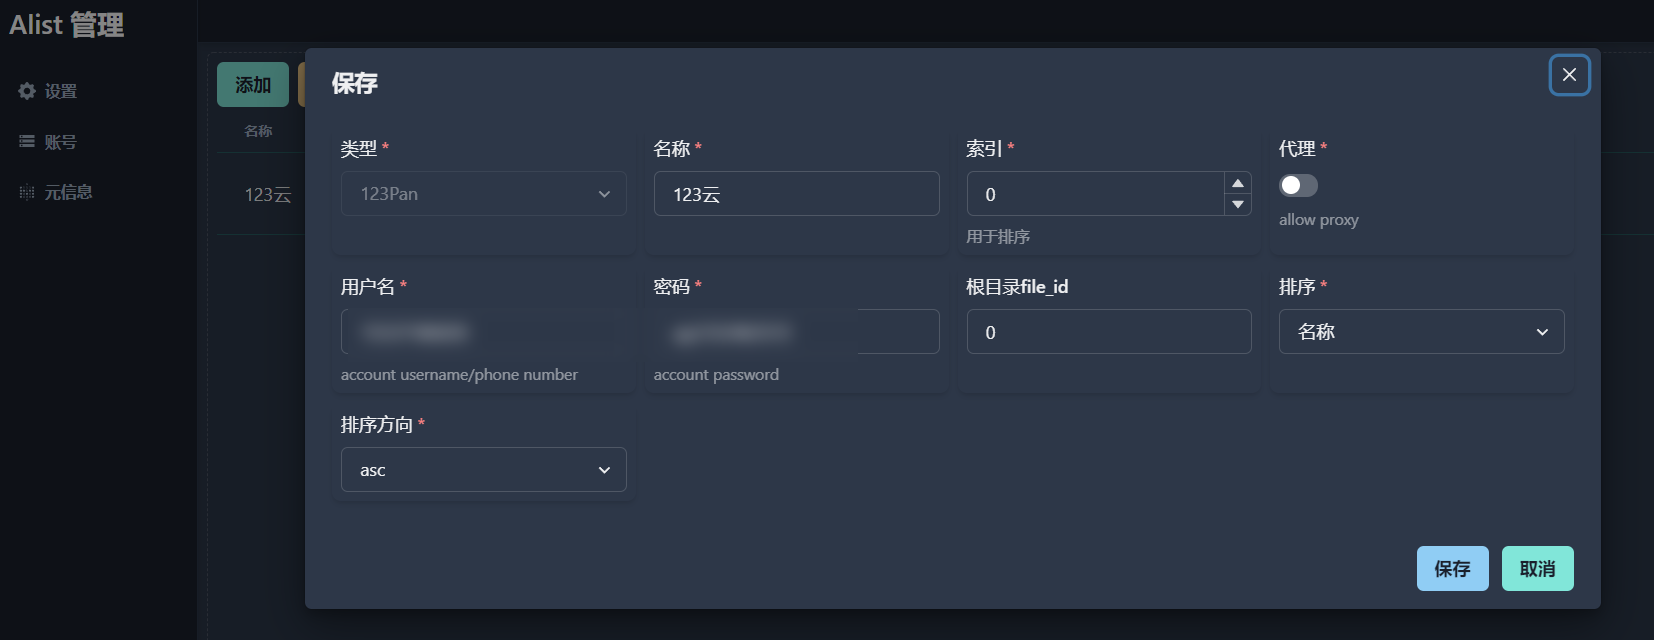Select the 元信息 menu item
This screenshot has height=640, width=1654.
pos(68,192)
